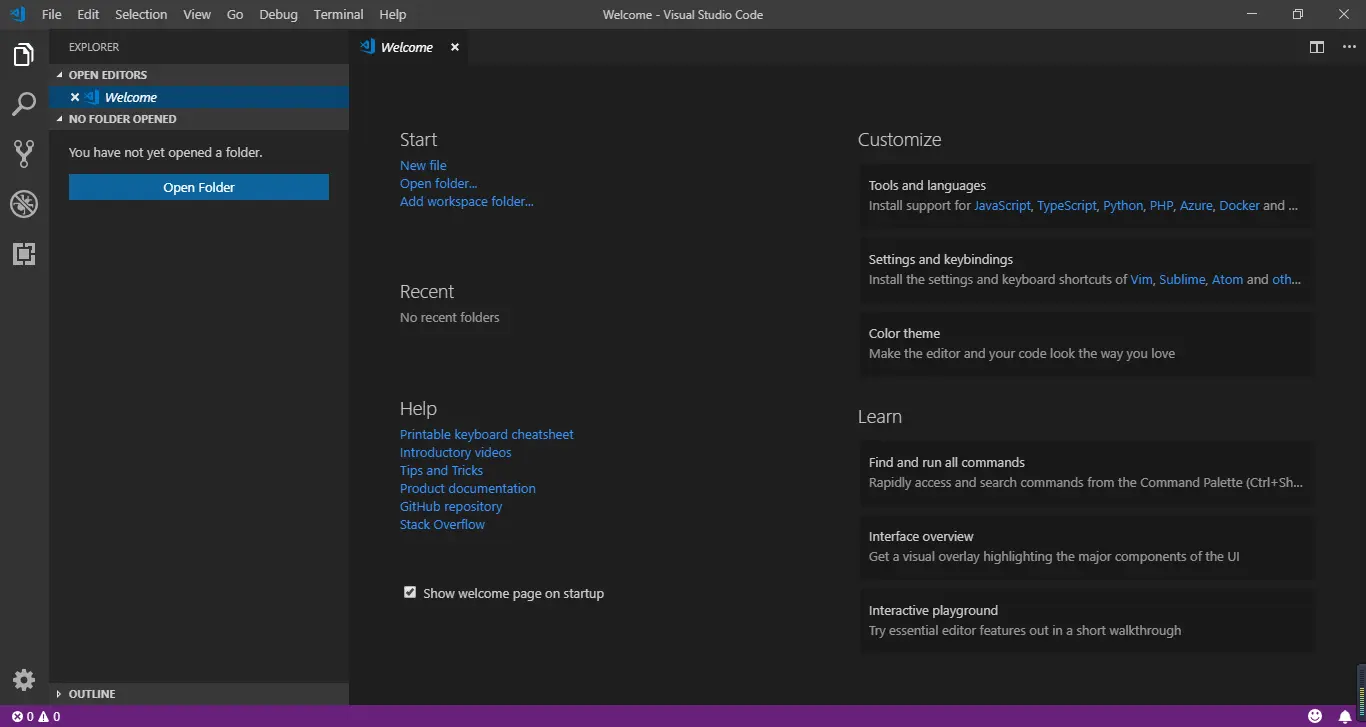Open Tips and Tricks link

[441, 471]
